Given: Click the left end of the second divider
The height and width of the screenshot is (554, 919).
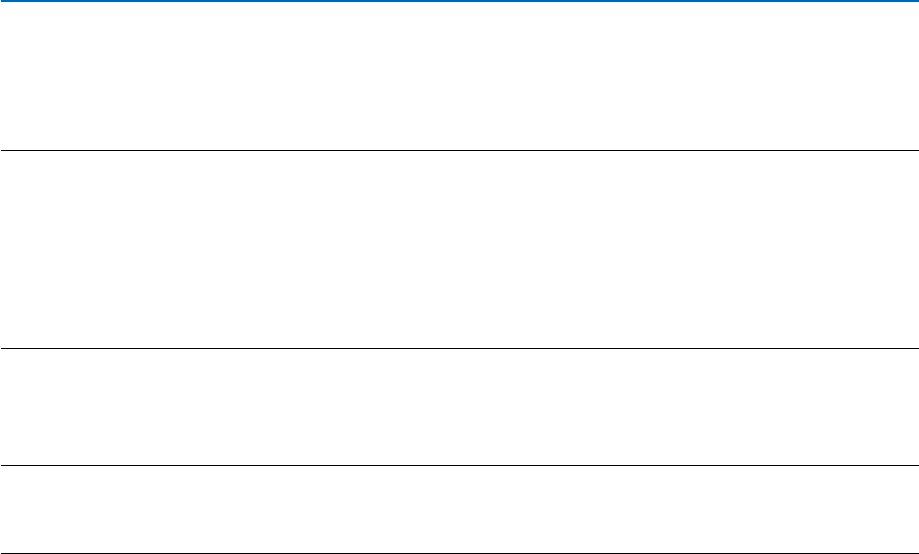Looking at the screenshot, I should (3, 348).
